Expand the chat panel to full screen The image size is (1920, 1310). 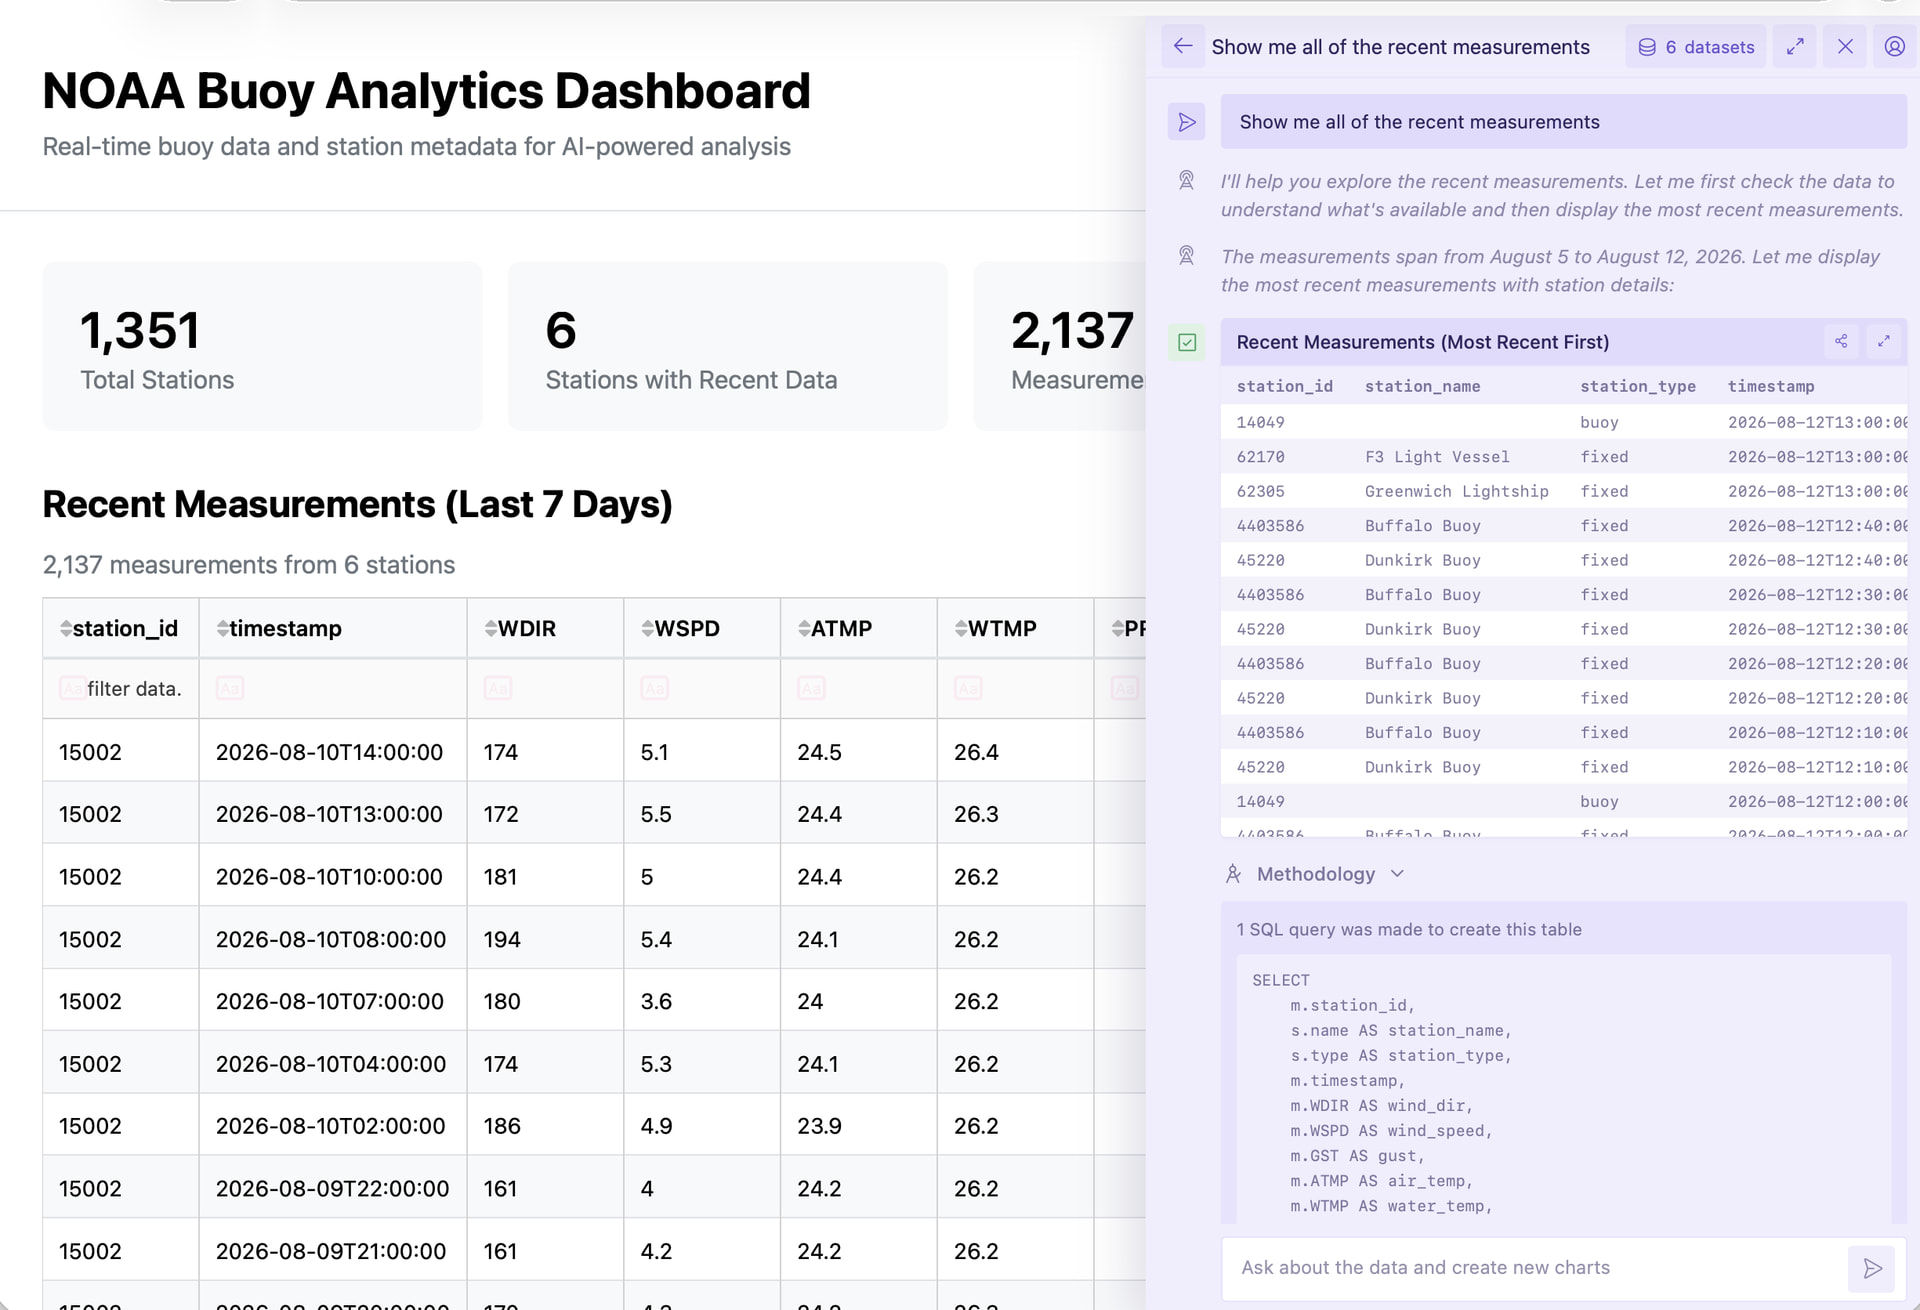pyautogui.click(x=1795, y=47)
